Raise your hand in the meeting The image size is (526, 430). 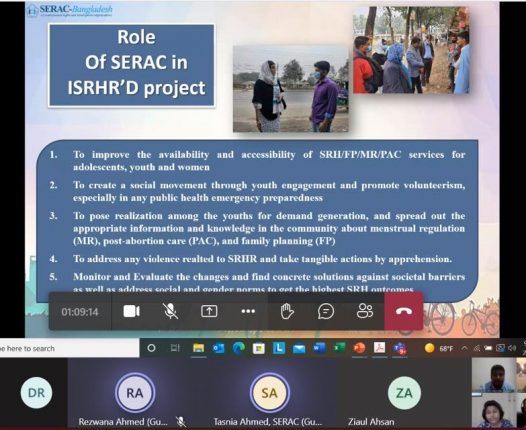(x=287, y=311)
